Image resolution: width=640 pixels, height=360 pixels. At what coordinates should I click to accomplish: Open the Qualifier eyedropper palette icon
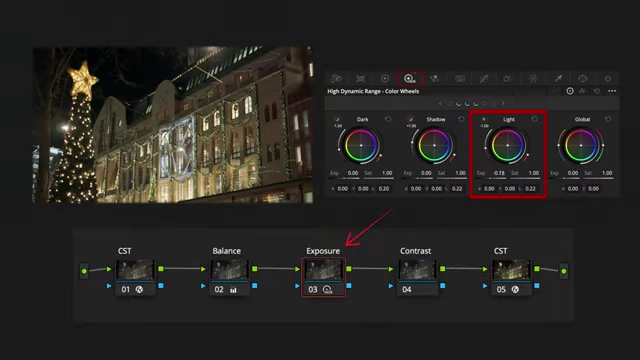[558, 78]
